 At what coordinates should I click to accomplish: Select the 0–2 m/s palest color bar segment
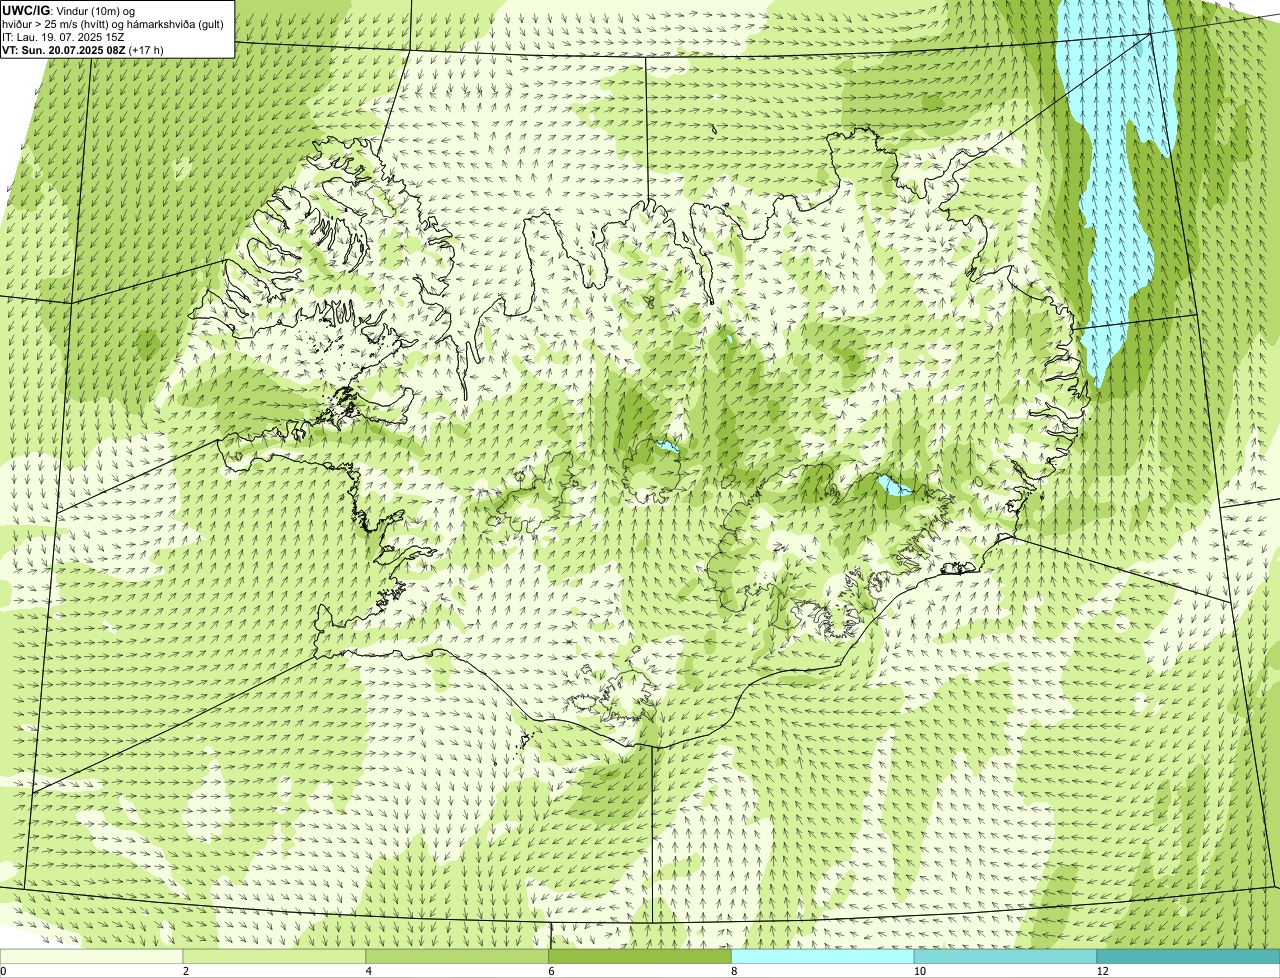(x=92, y=957)
